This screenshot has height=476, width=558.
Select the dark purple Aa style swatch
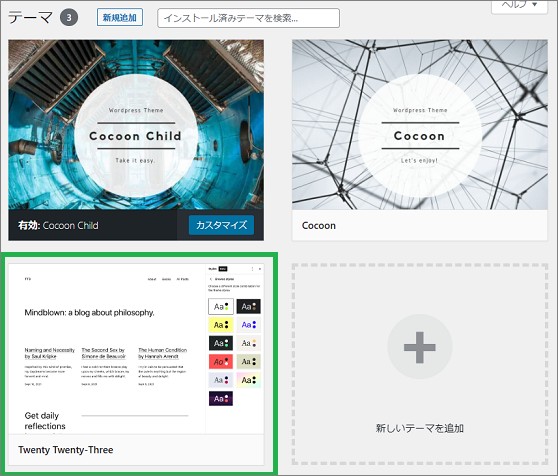[221, 399]
